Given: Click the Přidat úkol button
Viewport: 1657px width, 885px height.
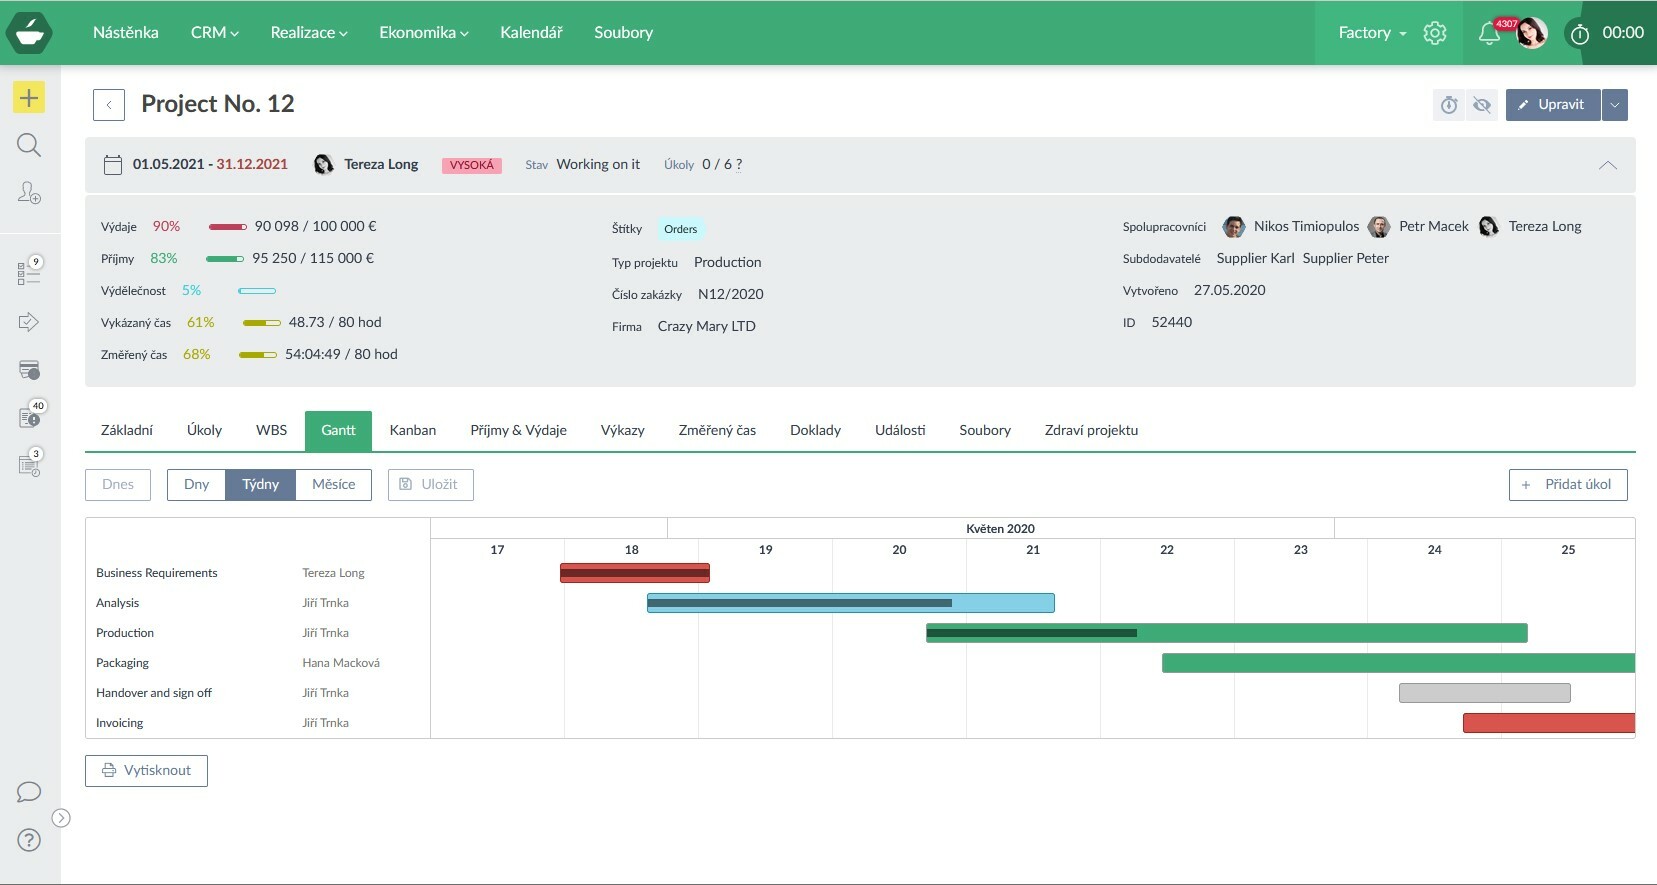Looking at the screenshot, I should [x=1567, y=484].
